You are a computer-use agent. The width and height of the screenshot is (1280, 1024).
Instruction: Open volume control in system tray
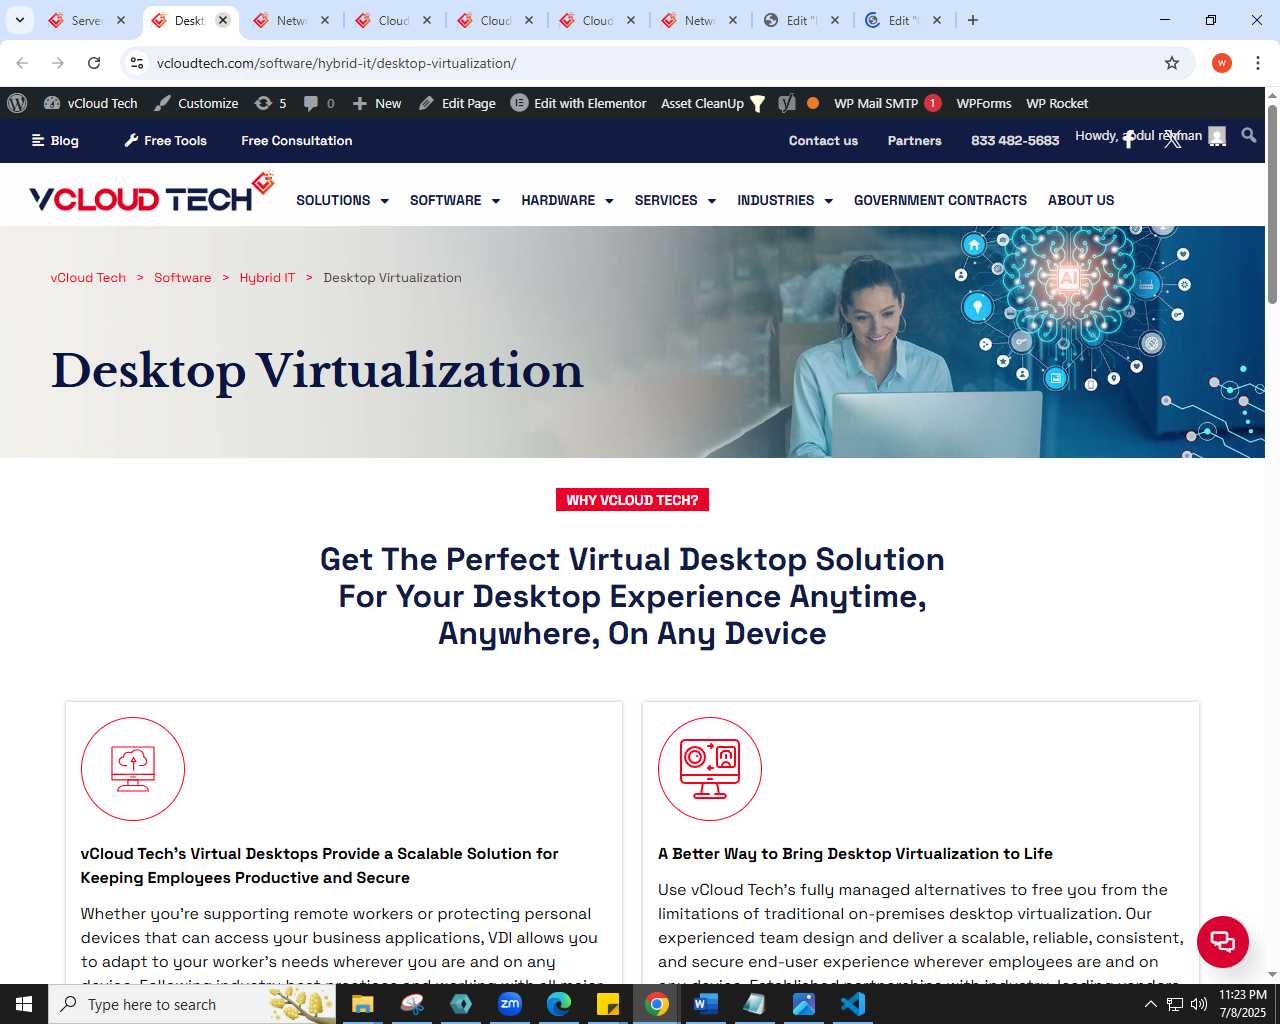1199,1004
